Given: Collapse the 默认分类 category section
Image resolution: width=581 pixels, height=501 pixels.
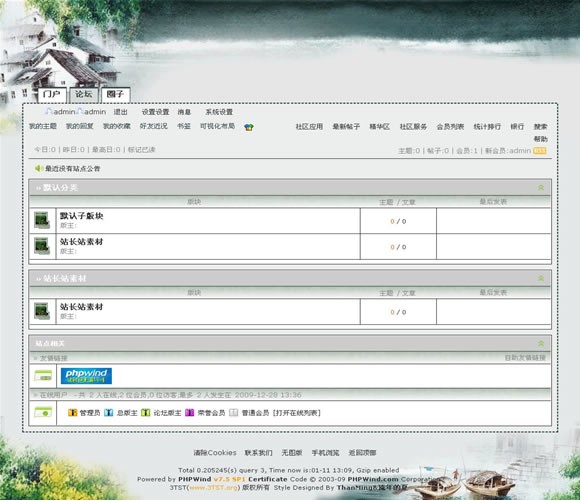Looking at the screenshot, I should click(x=541, y=188).
